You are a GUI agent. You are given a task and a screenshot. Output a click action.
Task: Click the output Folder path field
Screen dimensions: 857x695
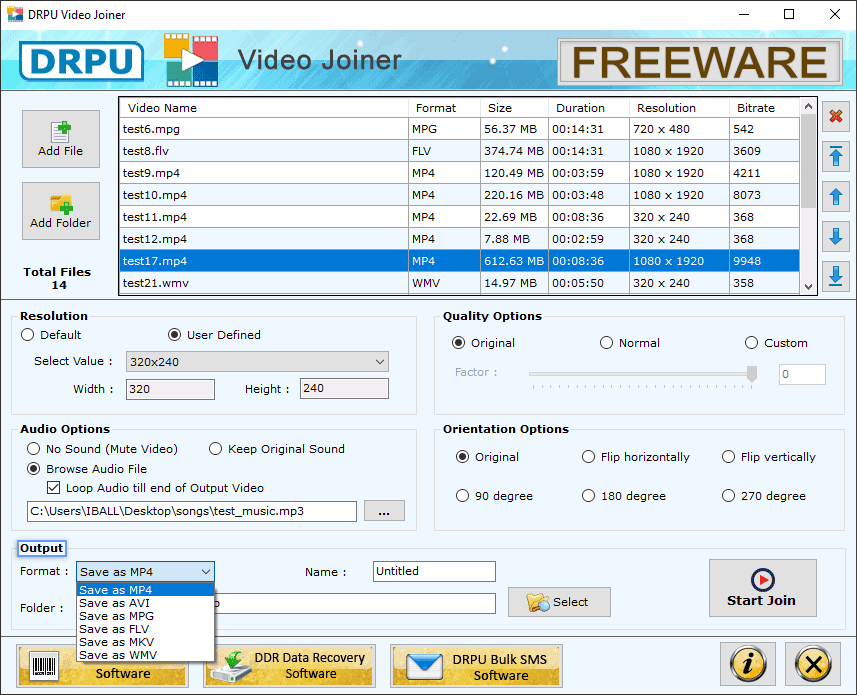click(355, 603)
